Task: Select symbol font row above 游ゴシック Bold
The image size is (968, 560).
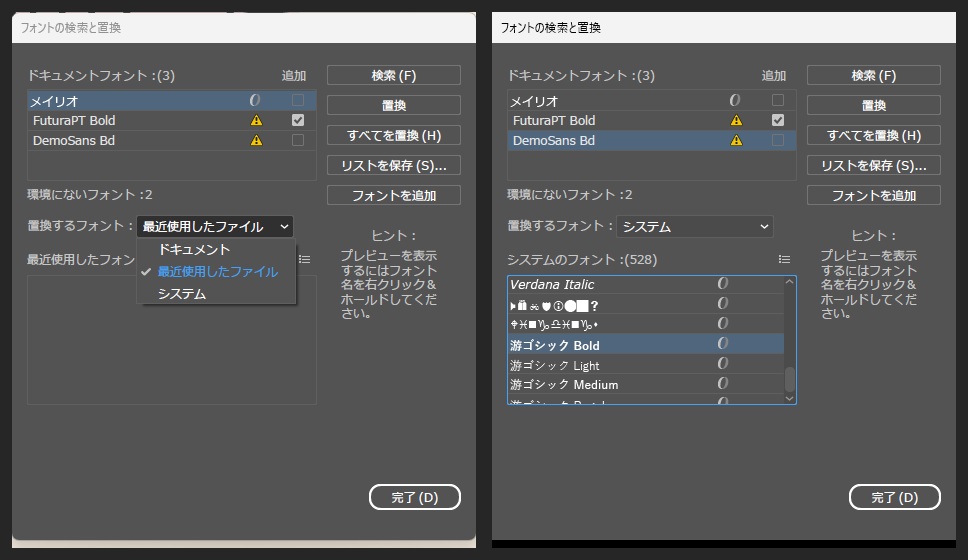Action: (x=646, y=324)
